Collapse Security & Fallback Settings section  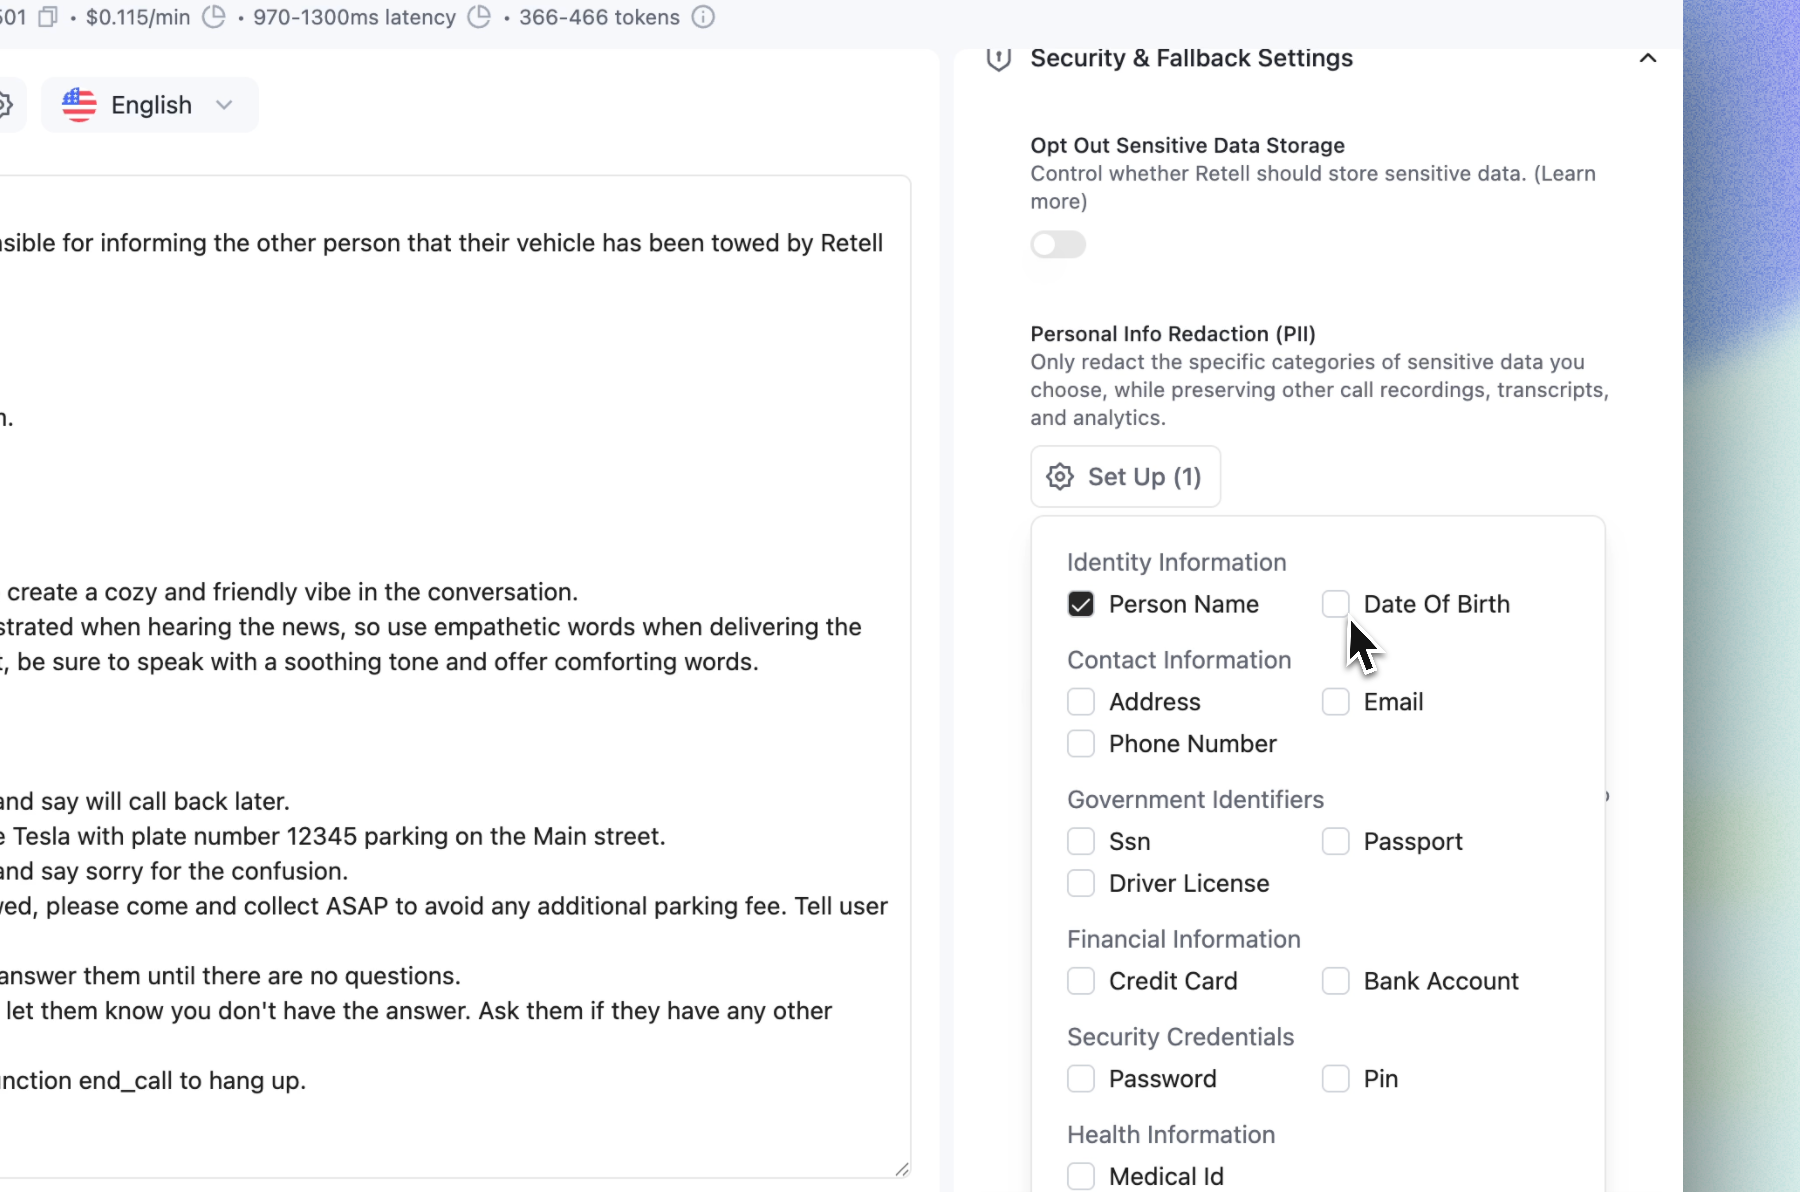(x=1648, y=58)
